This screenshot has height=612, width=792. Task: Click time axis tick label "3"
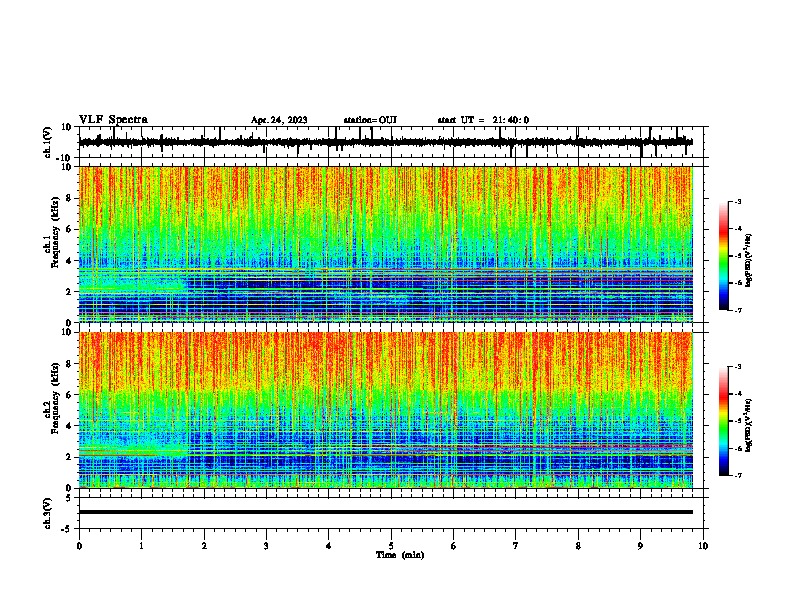click(266, 546)
